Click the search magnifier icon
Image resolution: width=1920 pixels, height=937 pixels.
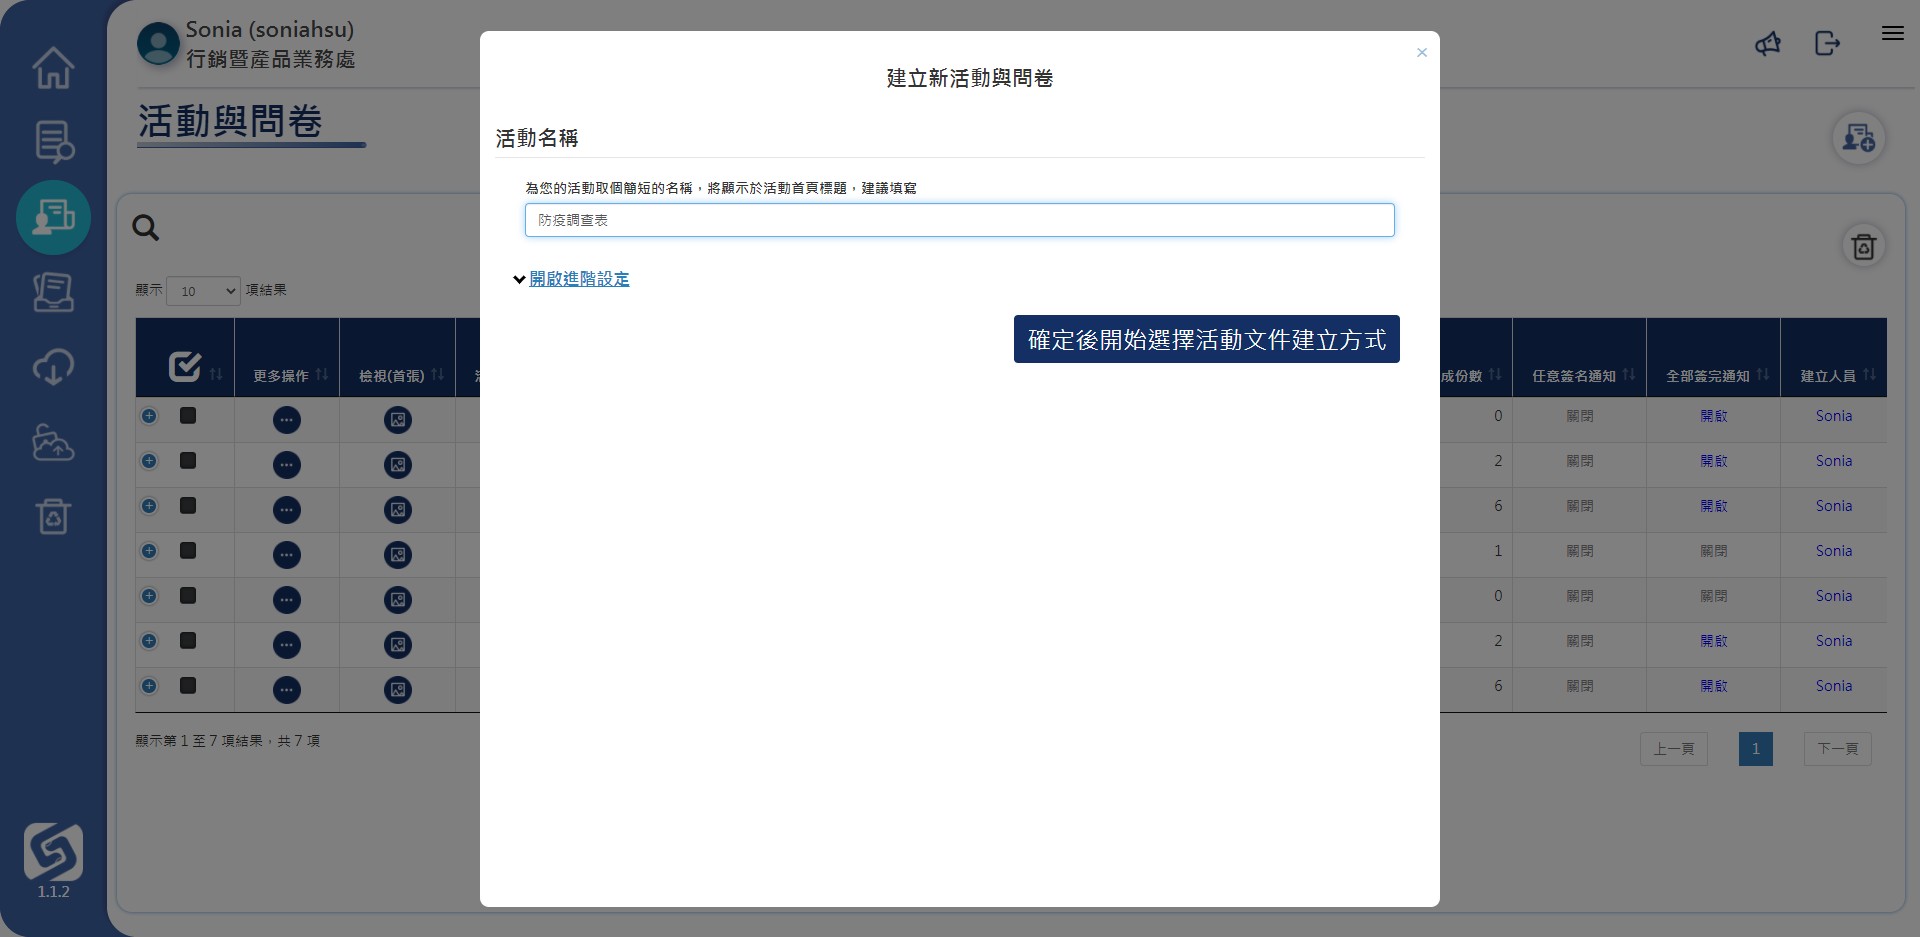tap(146, 228)
